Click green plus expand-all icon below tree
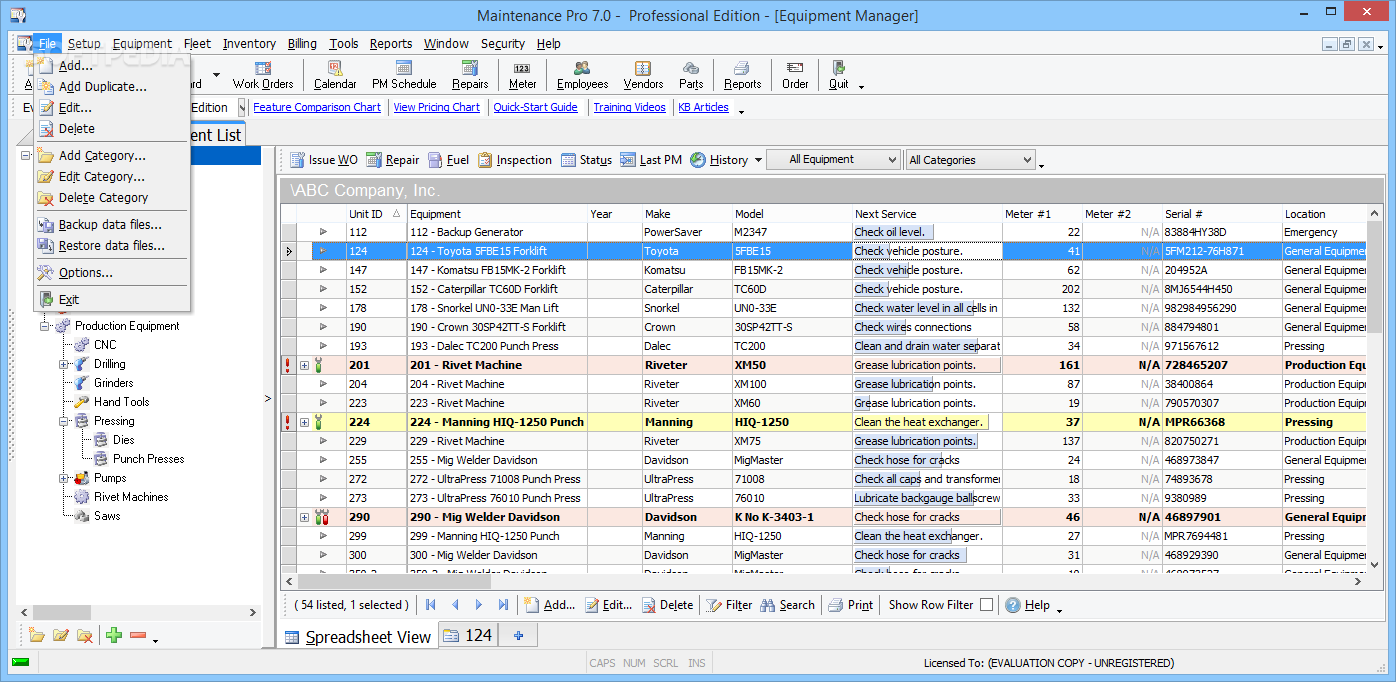The width and height of the screenshot is (1396, 682). click(114, 635)
